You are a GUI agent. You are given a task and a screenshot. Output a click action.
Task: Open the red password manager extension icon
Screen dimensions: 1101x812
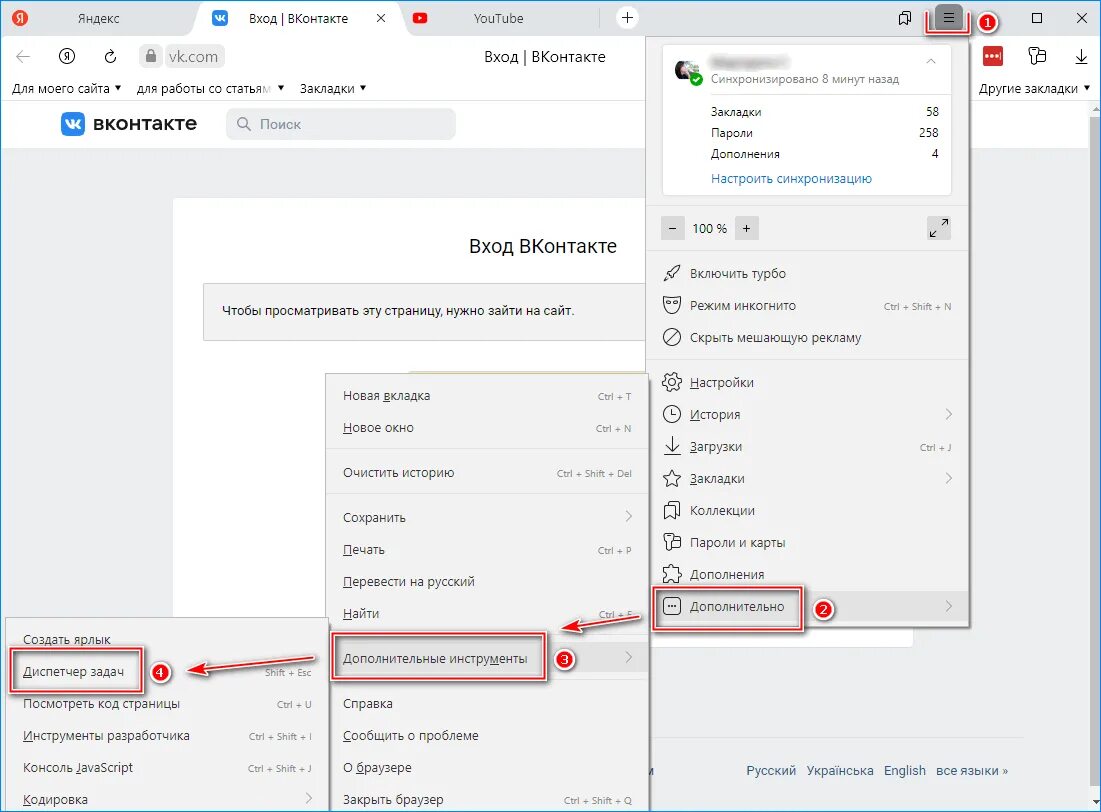point(993,56)
